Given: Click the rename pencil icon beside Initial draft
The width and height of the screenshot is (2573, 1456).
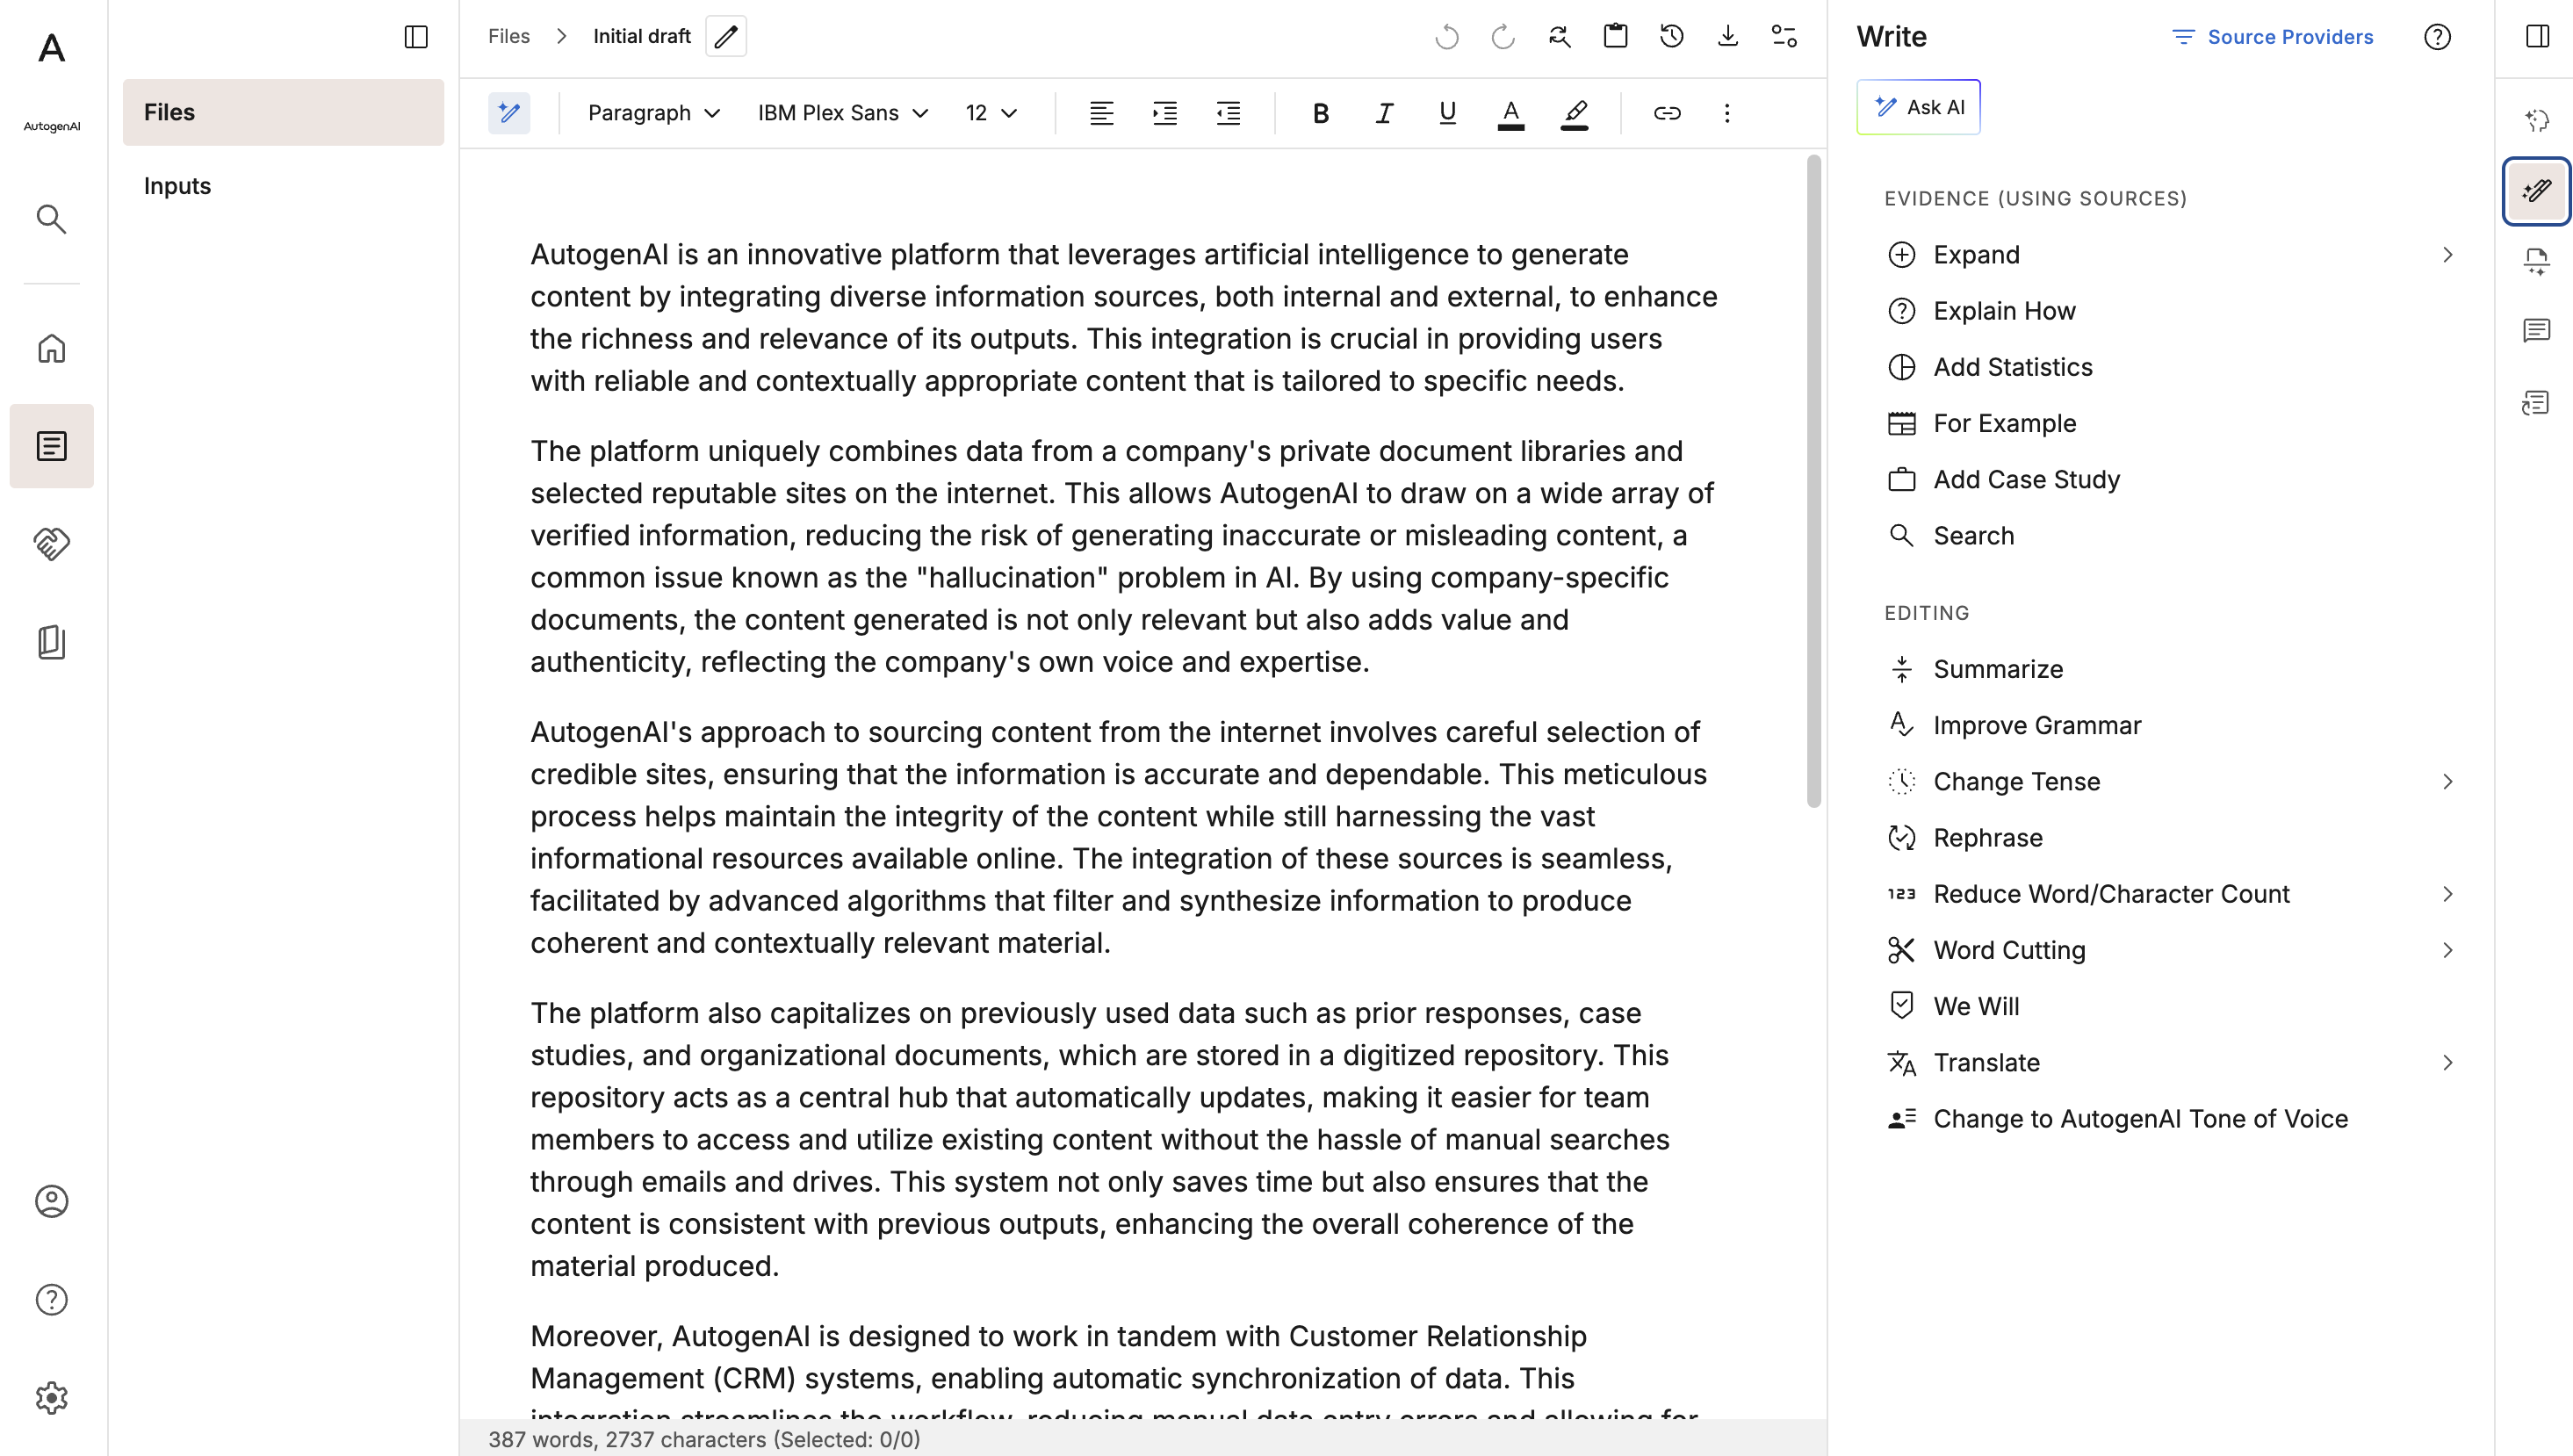Looking at the screenshot, I should click(726, 37).
